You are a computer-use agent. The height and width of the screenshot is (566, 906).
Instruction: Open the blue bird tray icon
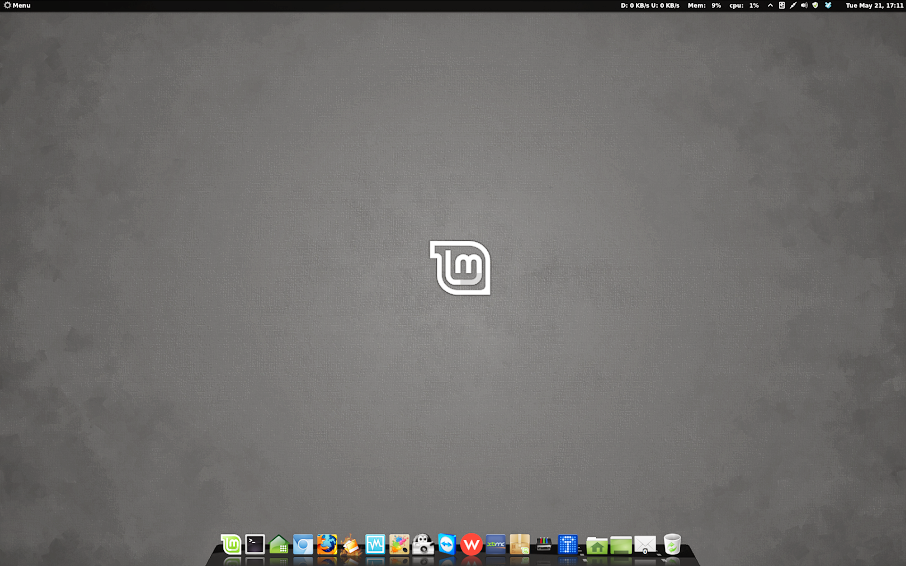coord(828,5)
